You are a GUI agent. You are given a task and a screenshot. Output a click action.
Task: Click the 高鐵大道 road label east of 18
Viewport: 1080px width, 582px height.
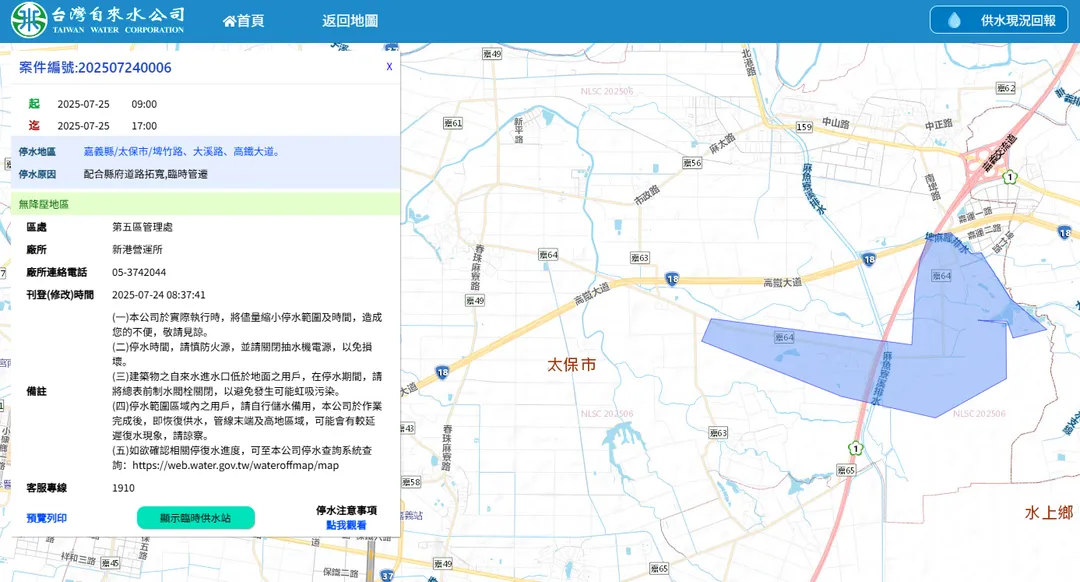coord(782,282)
